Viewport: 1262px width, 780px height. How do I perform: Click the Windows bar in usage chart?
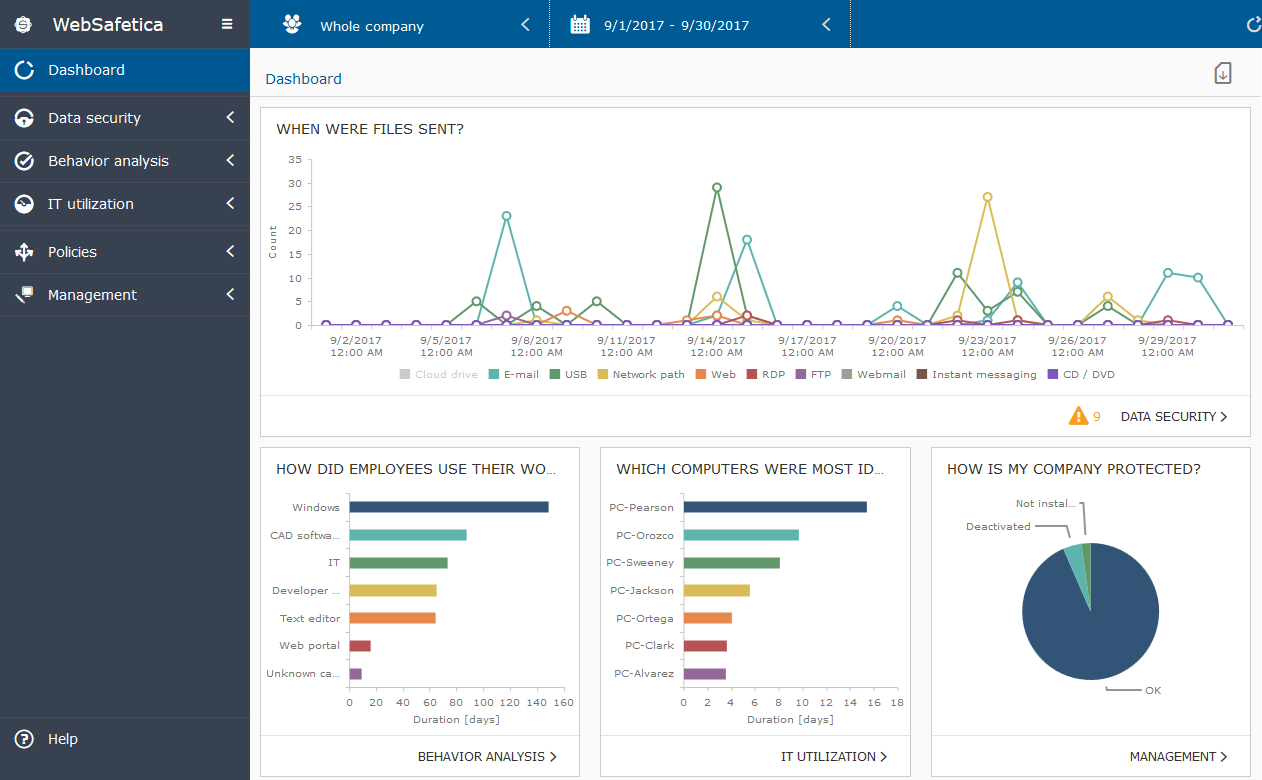(x=448, y=507)
